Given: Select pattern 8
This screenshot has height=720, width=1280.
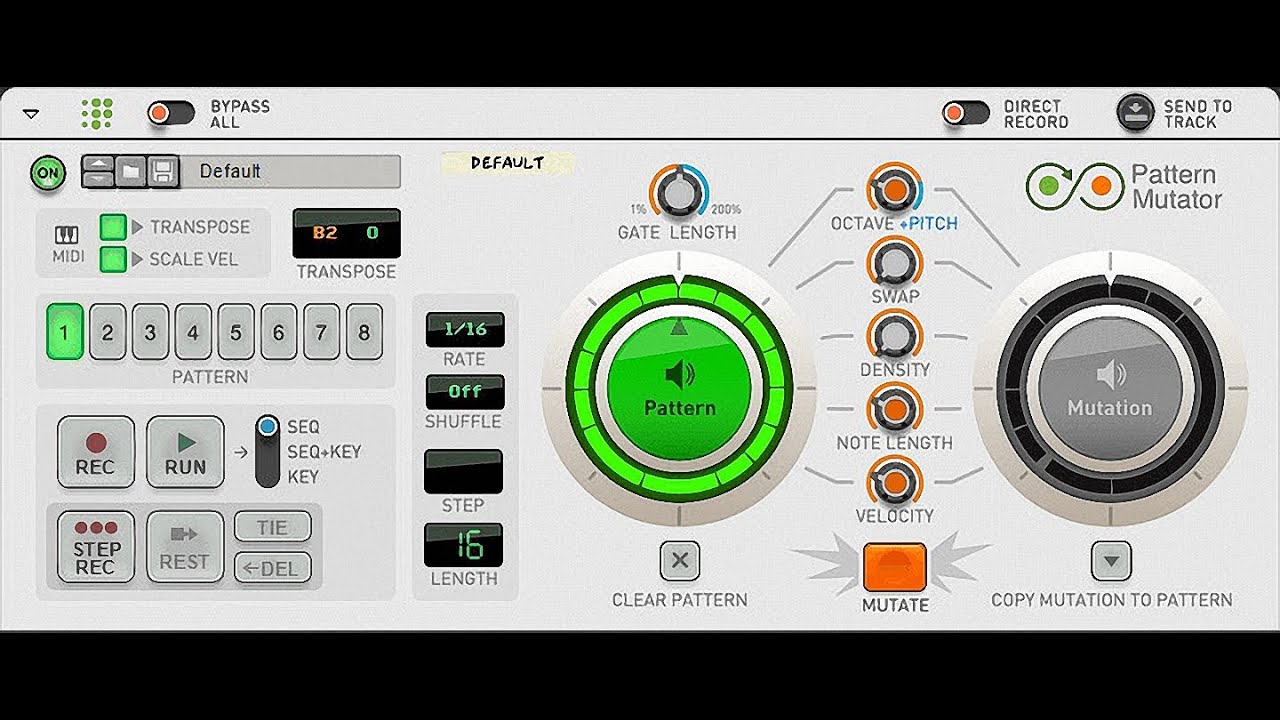Looking at the screenshot, I should (x=364, y=332).
